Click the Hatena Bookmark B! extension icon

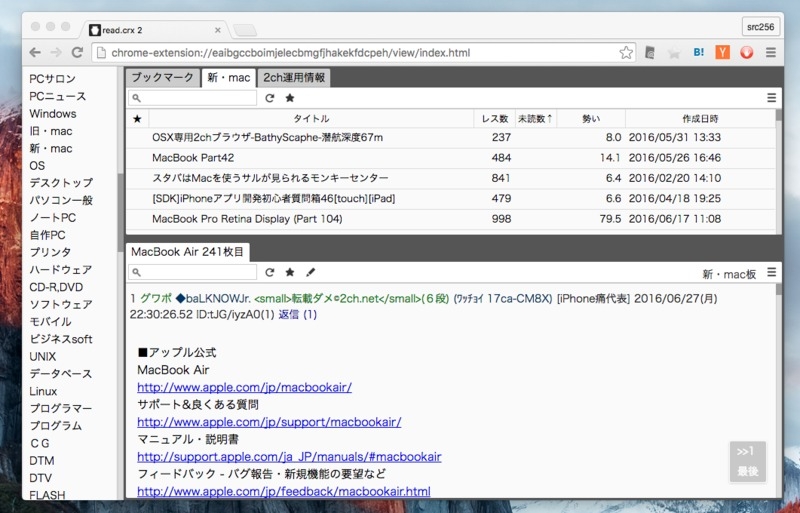pyautogui.click(x=699, y=52)
